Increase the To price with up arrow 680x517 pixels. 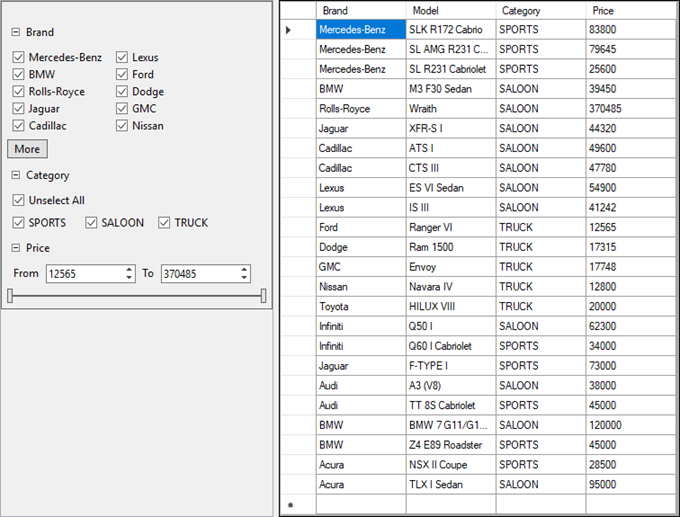pyautogui.click(x=245, y=269)
